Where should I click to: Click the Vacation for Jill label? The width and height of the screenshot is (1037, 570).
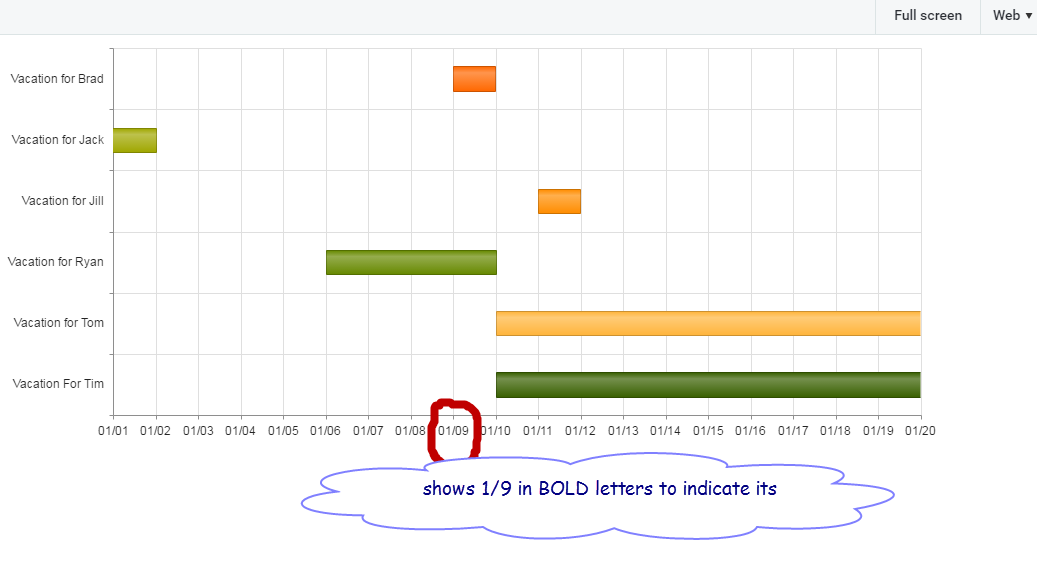(x=62, y=200)
